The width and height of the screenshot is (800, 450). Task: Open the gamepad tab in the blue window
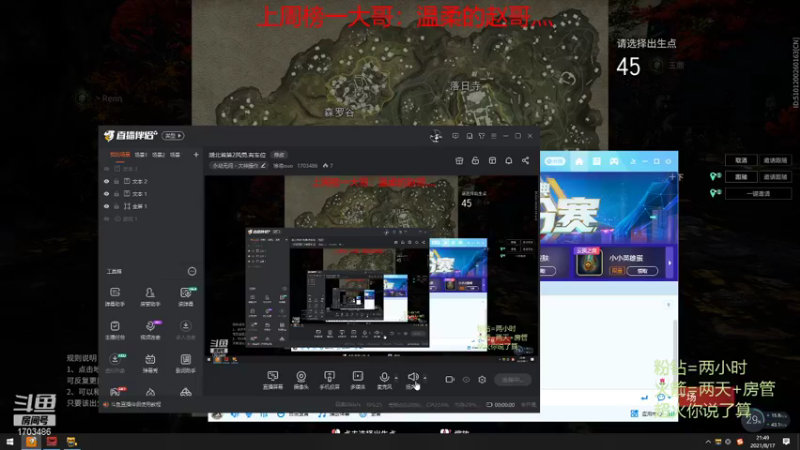coord(614,161)
